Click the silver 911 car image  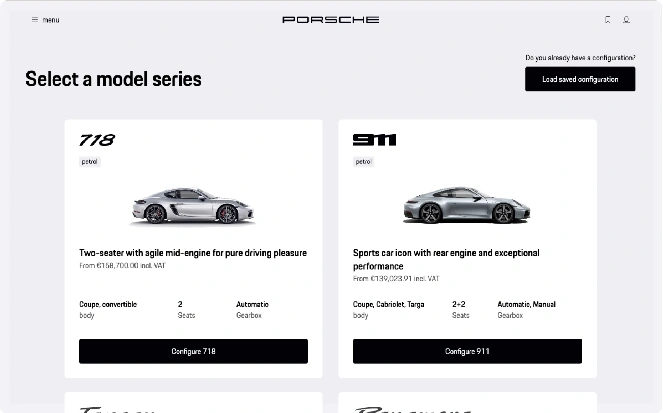(x=466, y=205)
